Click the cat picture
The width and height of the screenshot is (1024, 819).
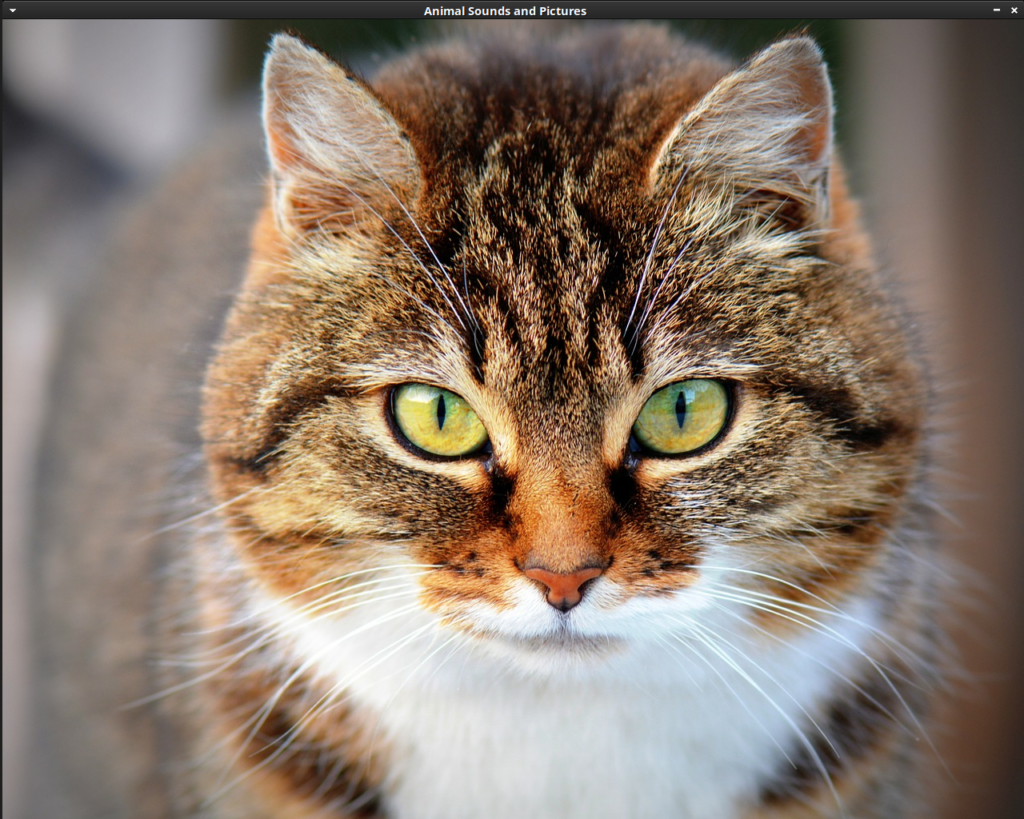click(x=513, y=419)
